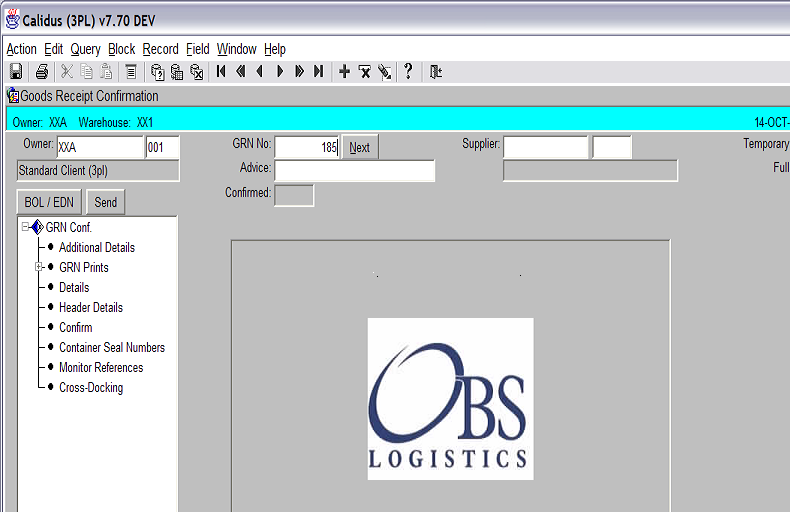
Task: Click the Cut scissors icon
Action: [x=67, y=72]
